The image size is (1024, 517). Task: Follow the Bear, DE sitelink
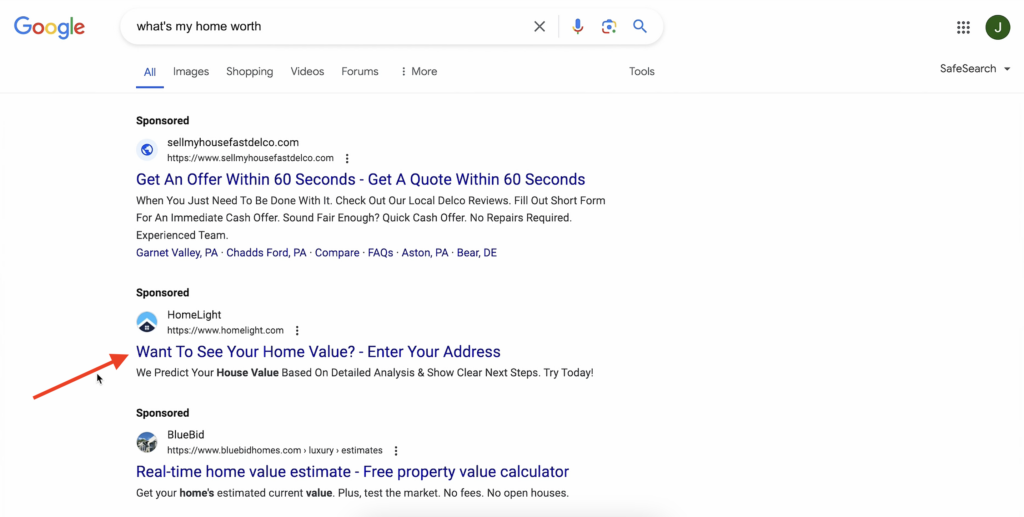tap(477, 253)
